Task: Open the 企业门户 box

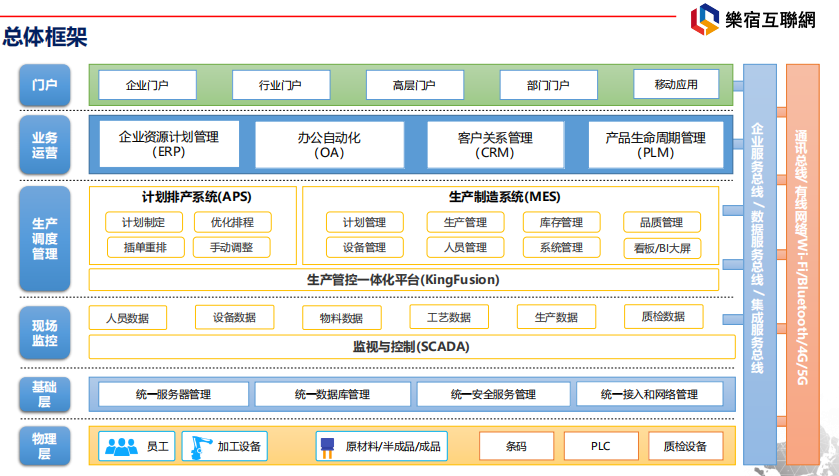Action: (x=147, y=85)
